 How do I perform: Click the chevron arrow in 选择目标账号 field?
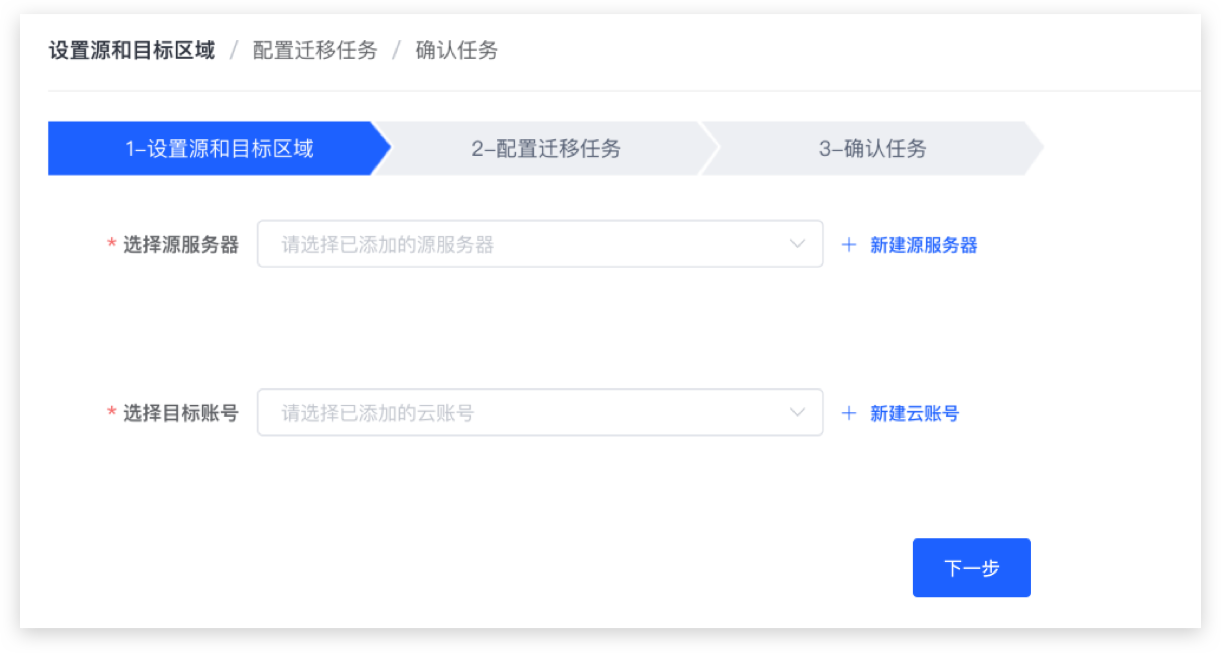pyautogui.click(x=797, y=412)
